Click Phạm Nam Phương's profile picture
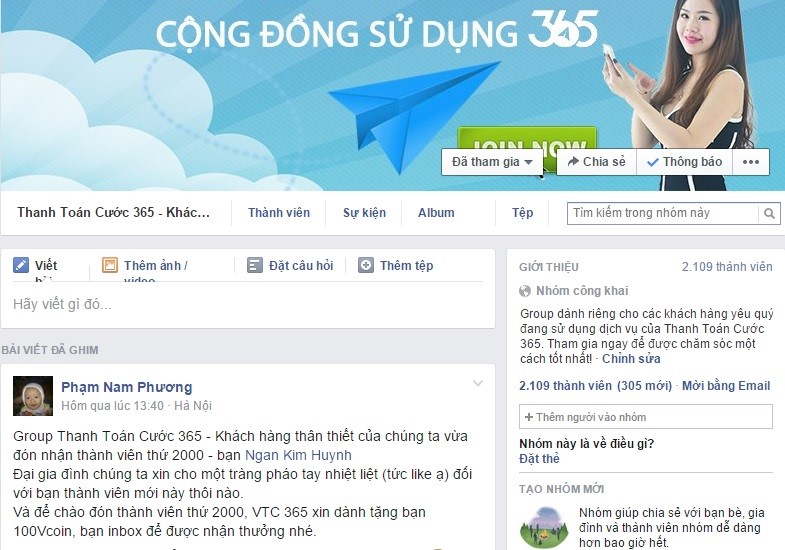Screen dimensions: 785x550 pyautogui.click(x=33, y=396)
